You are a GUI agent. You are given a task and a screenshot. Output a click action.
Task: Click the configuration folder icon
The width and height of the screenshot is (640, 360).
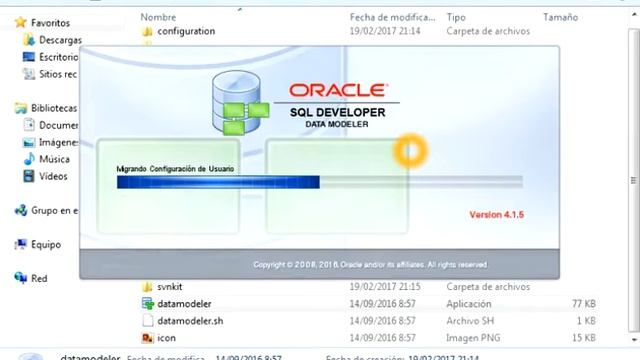point(147,31)
